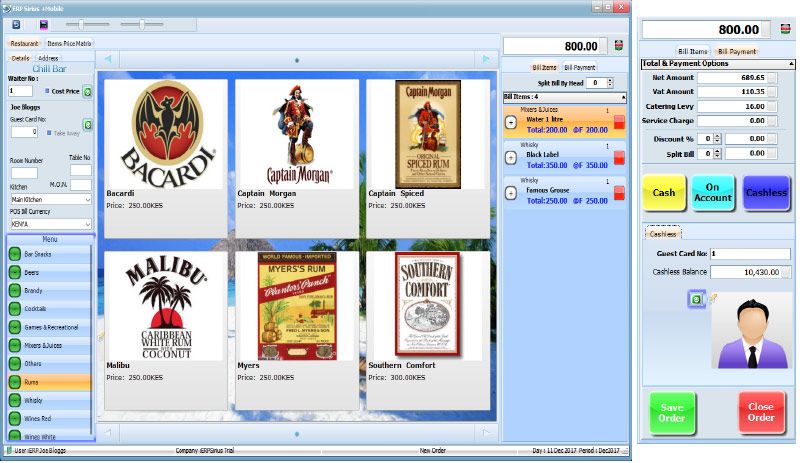Click the Table No input field
The image size is (800, 463).
[81, 169]
